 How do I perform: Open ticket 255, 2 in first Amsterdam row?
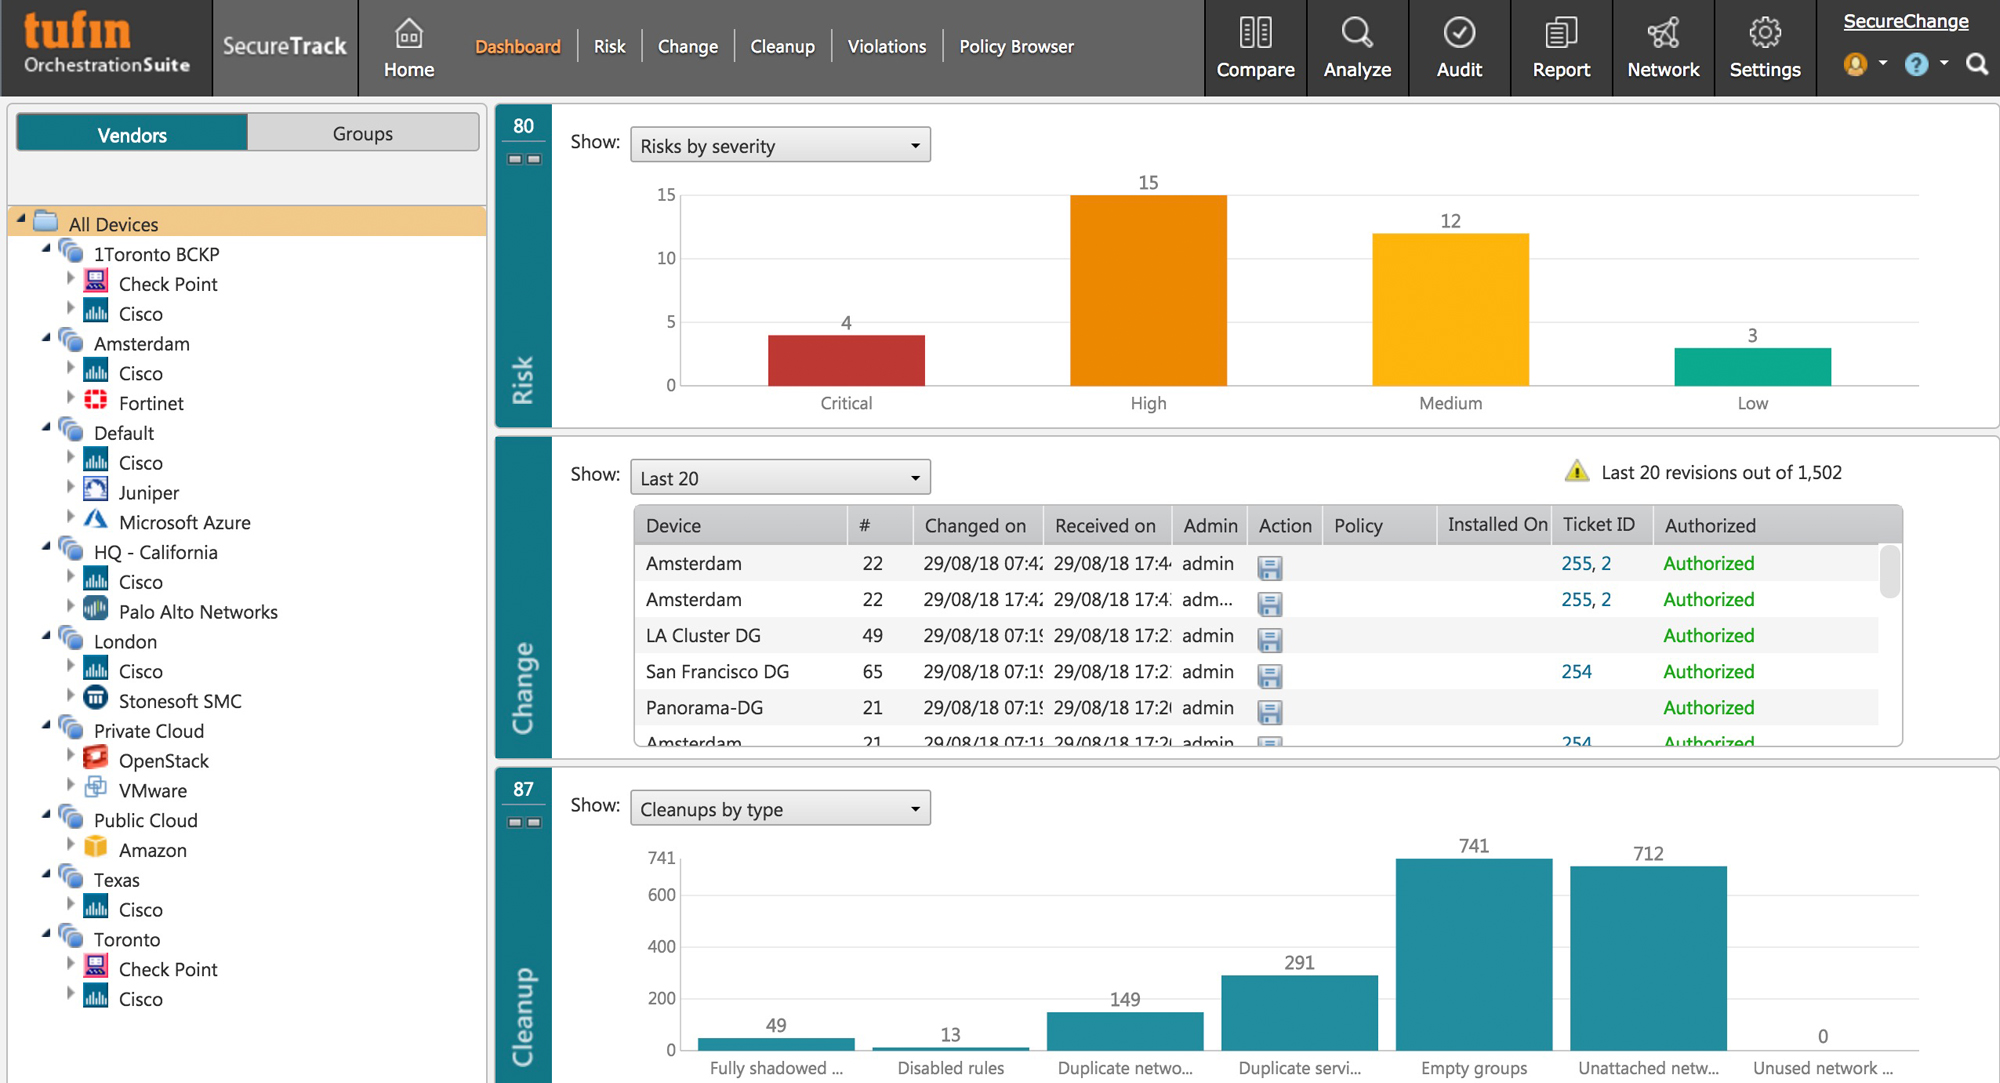coord(1586,563)
